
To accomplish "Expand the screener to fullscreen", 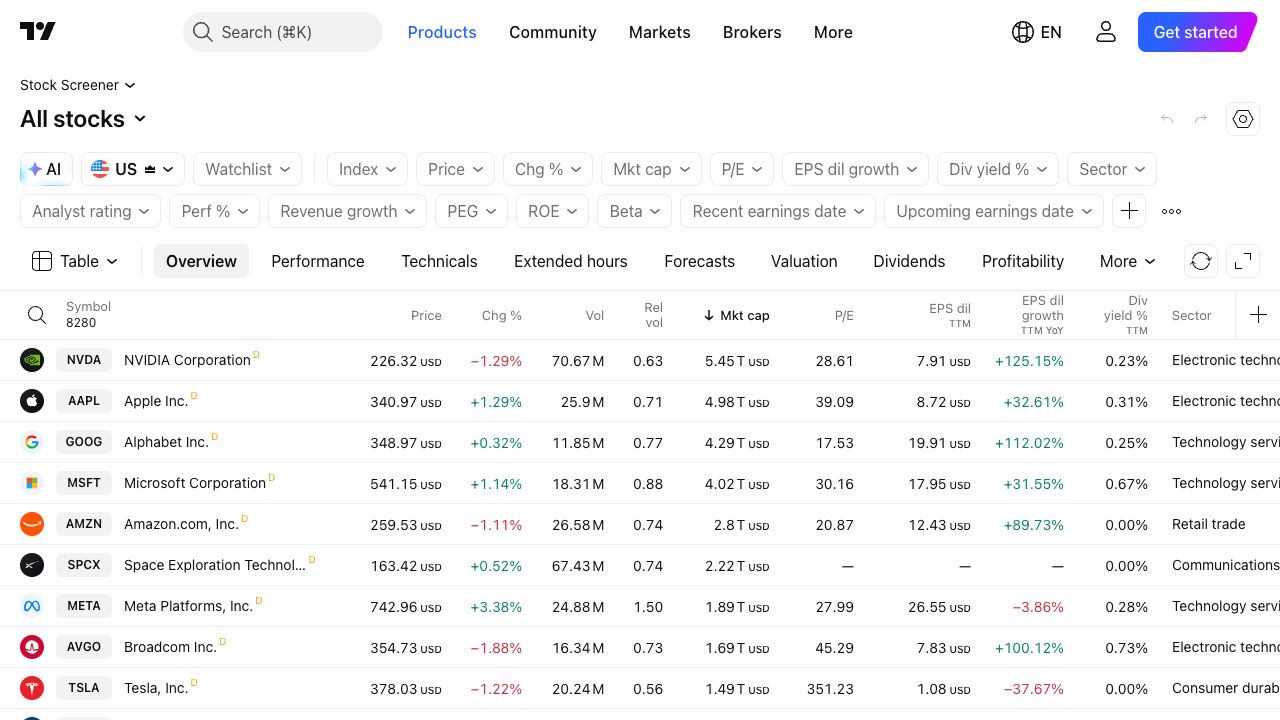I will pos(1243,261).
